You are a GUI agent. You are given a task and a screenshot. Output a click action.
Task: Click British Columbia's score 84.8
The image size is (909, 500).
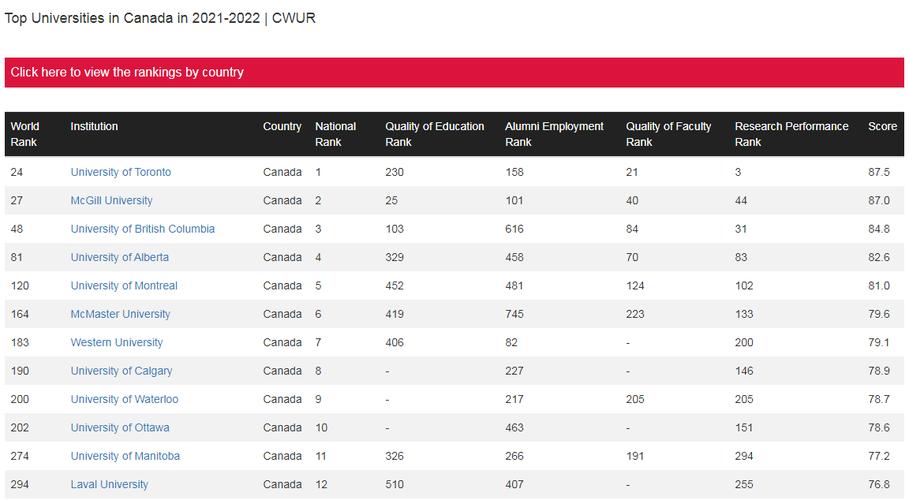[879, 229]
